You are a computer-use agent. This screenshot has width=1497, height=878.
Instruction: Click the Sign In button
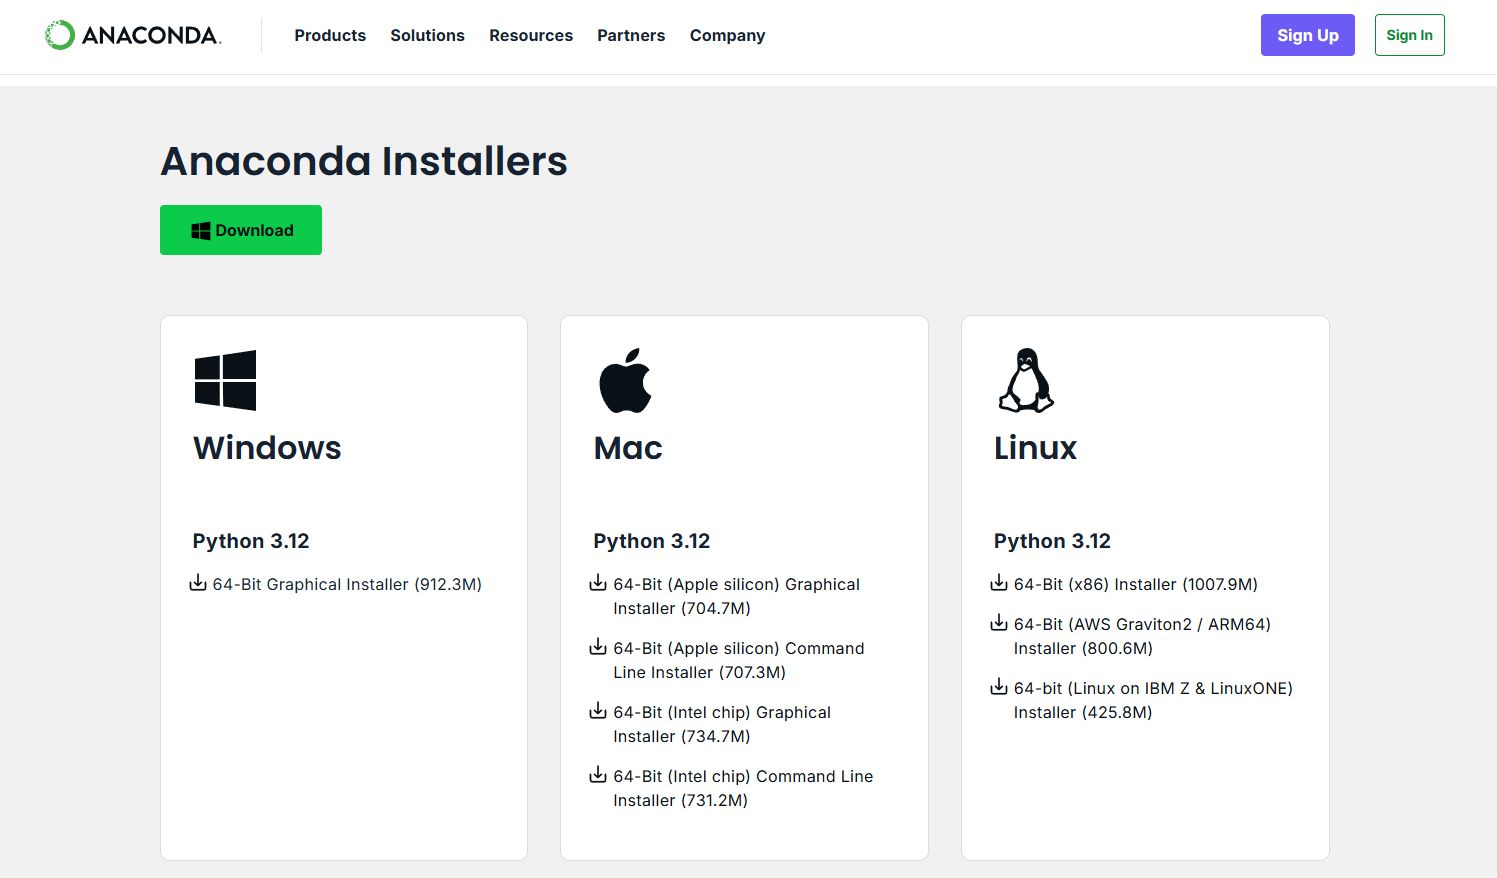pyautogui.click(x=1409, y=35)
